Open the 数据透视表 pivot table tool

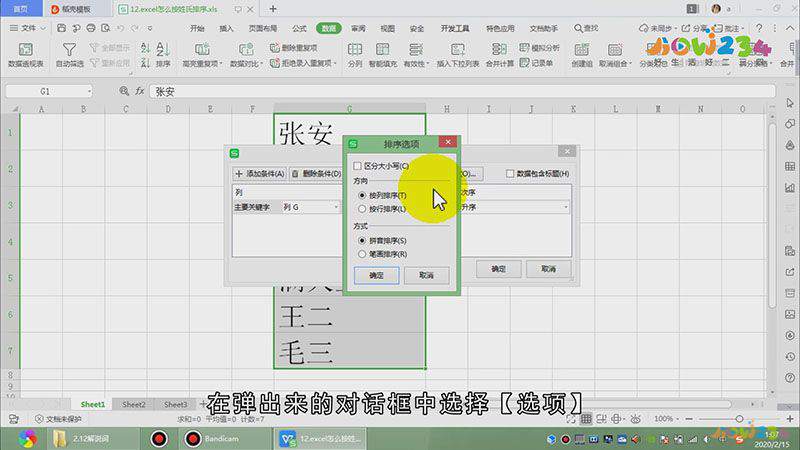pyautogui.click(x=26, y=55)
